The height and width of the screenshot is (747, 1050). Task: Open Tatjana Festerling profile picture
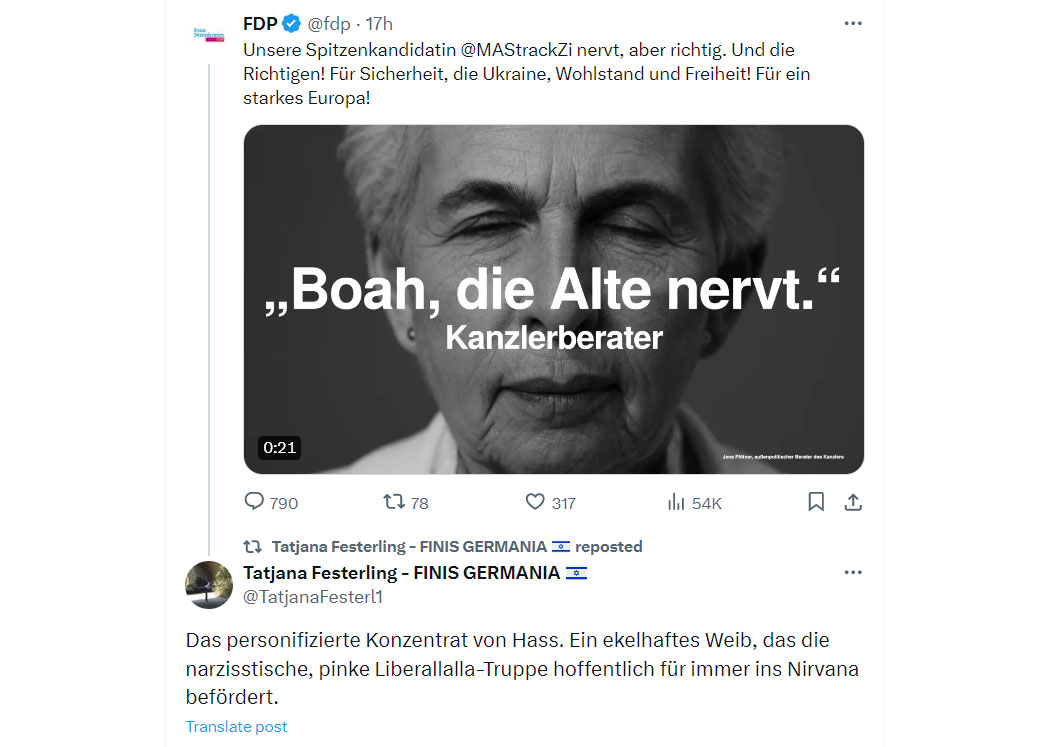point(209,585)
